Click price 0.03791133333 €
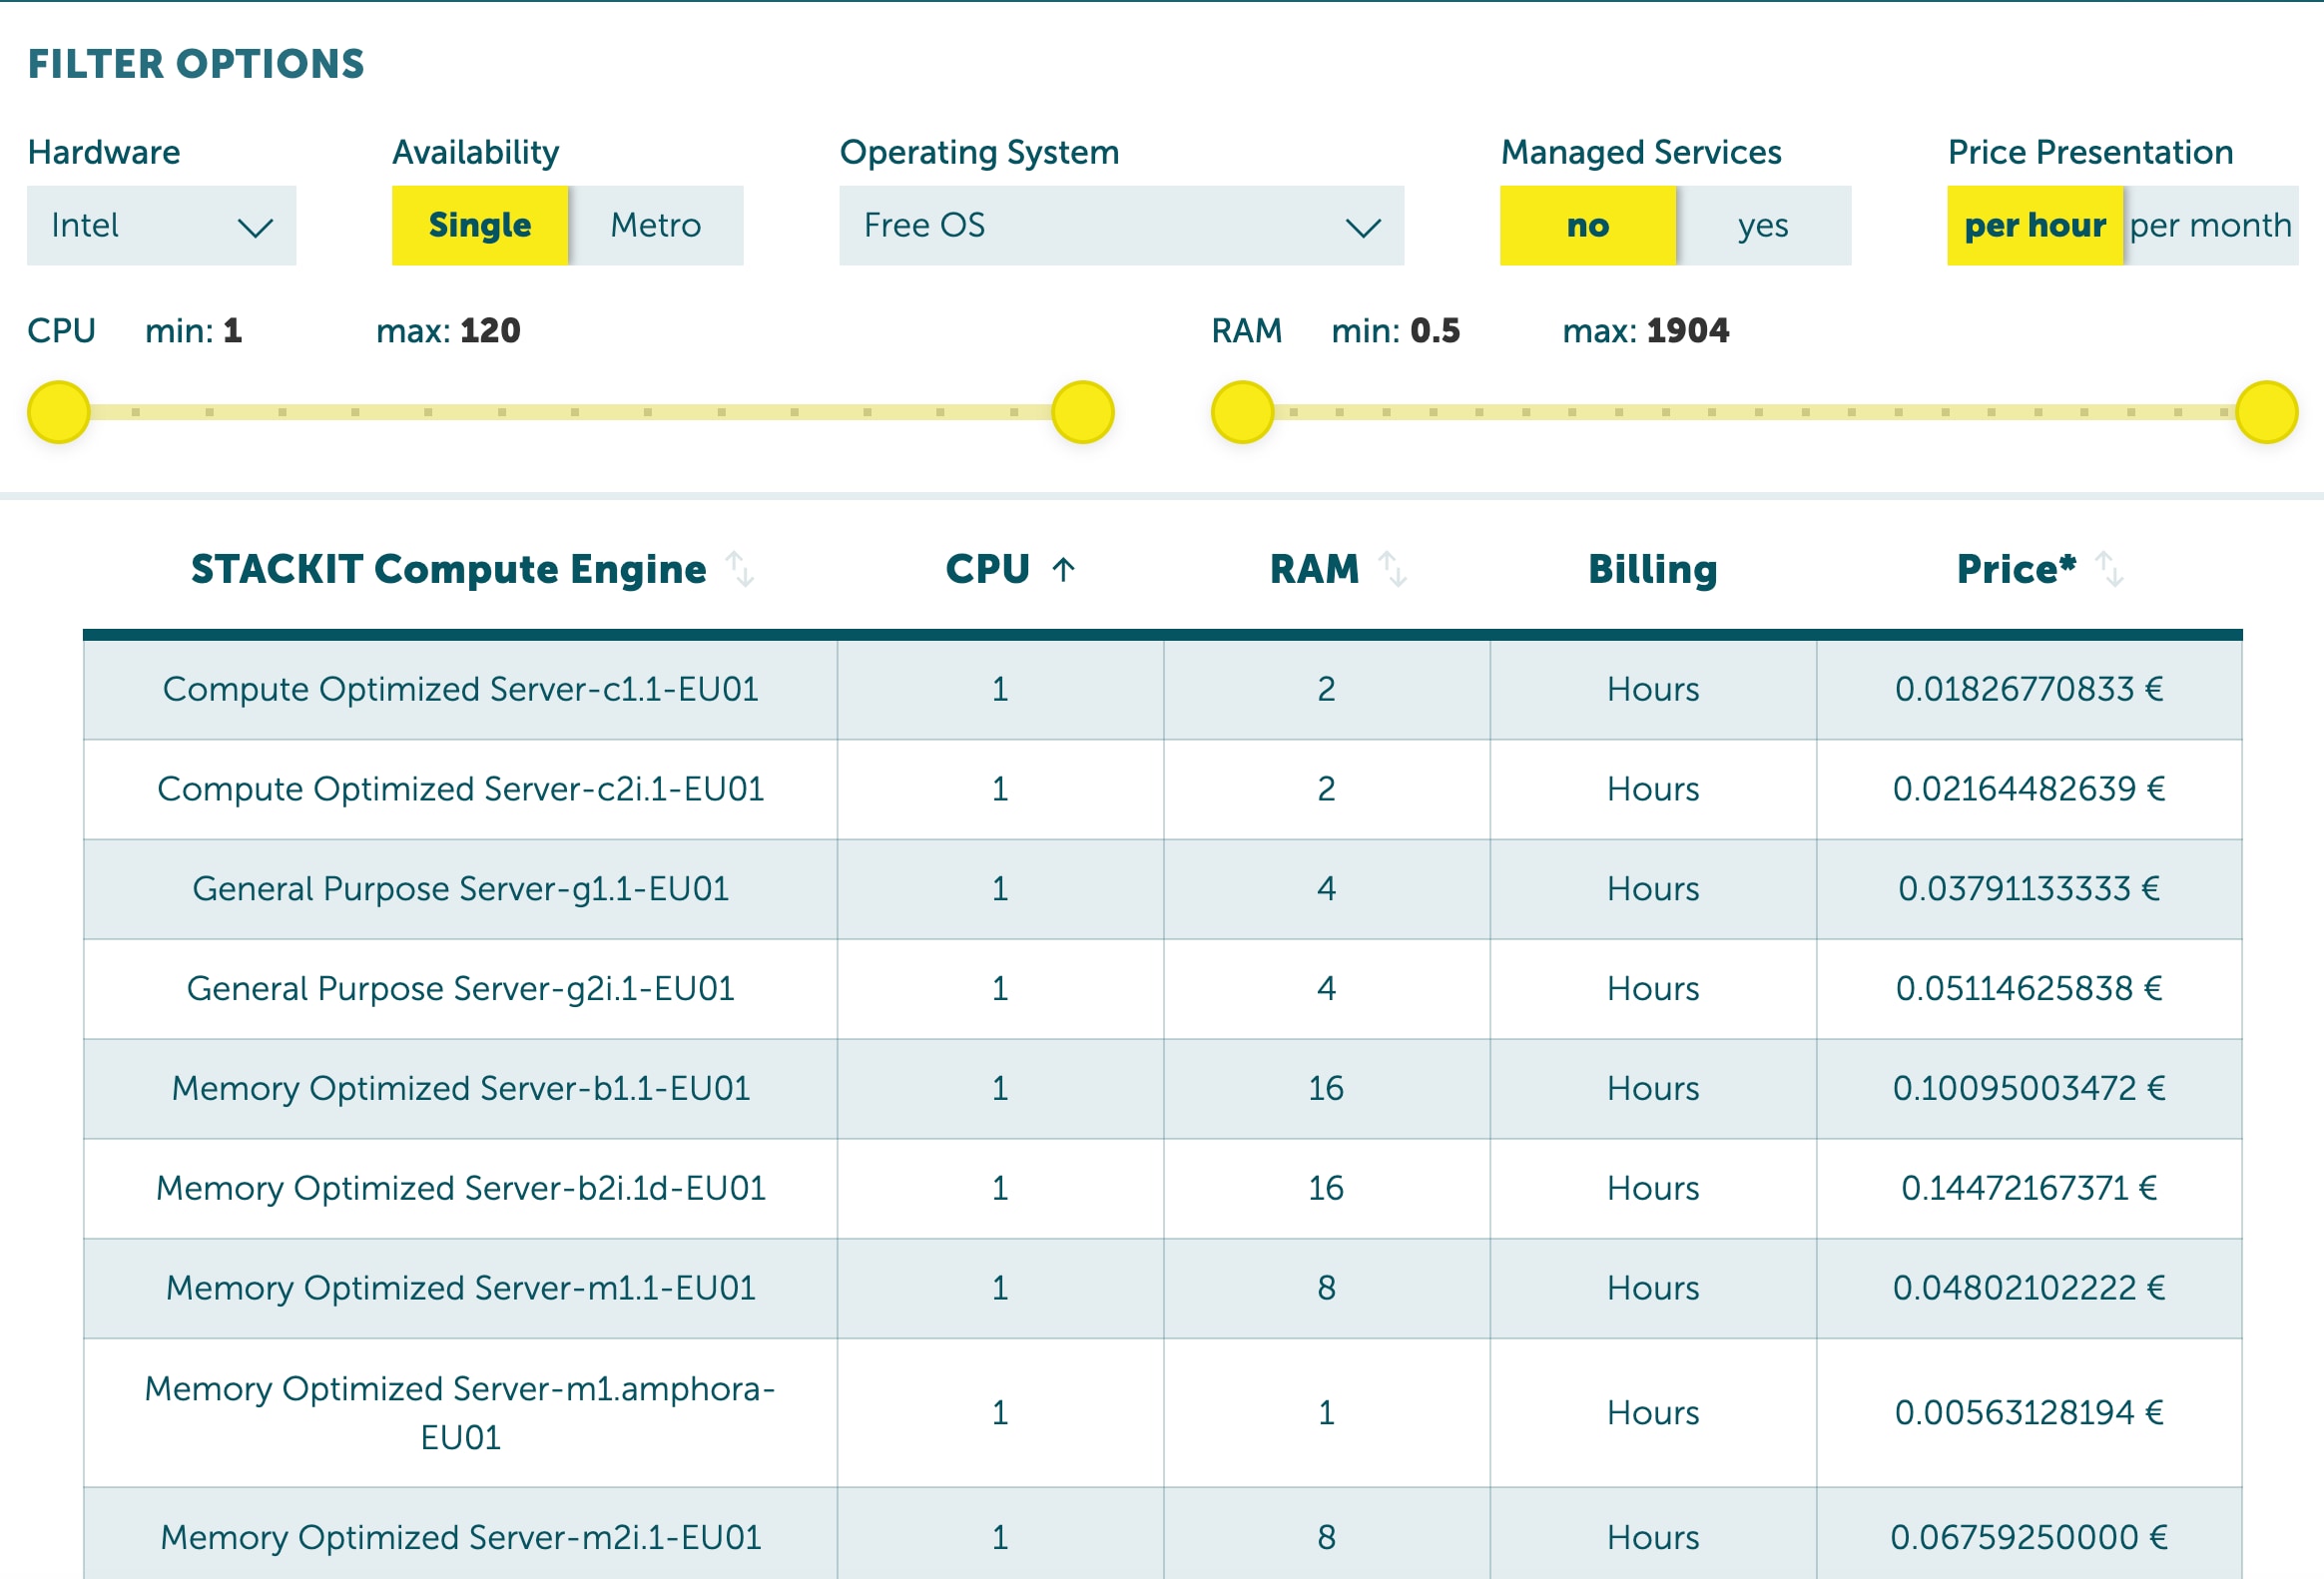 (2029, 889)
